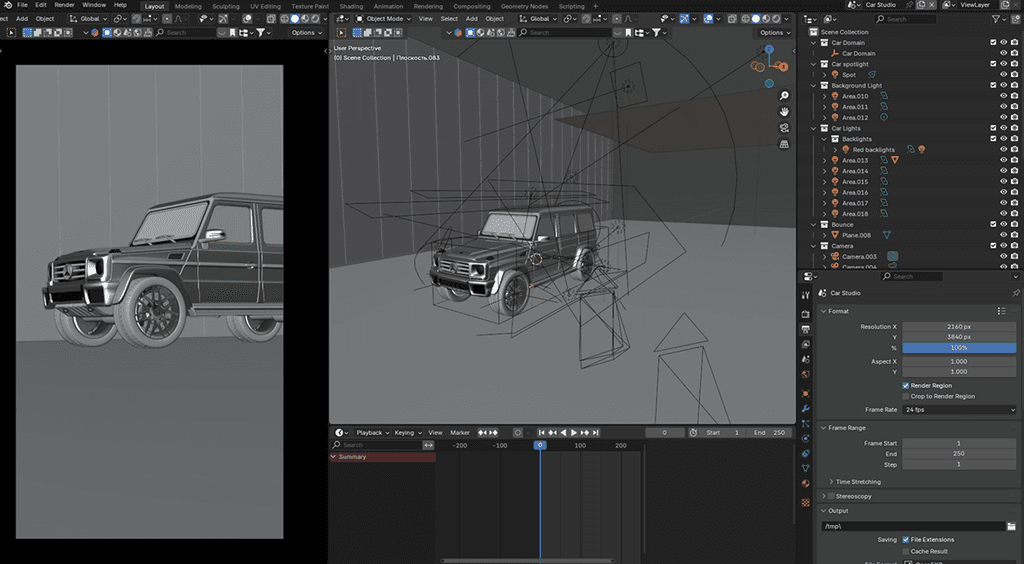This screenshot has width=1024, height=564.
Task: Toggle camera view with the viewport camera gizmo
Action: 784,128
